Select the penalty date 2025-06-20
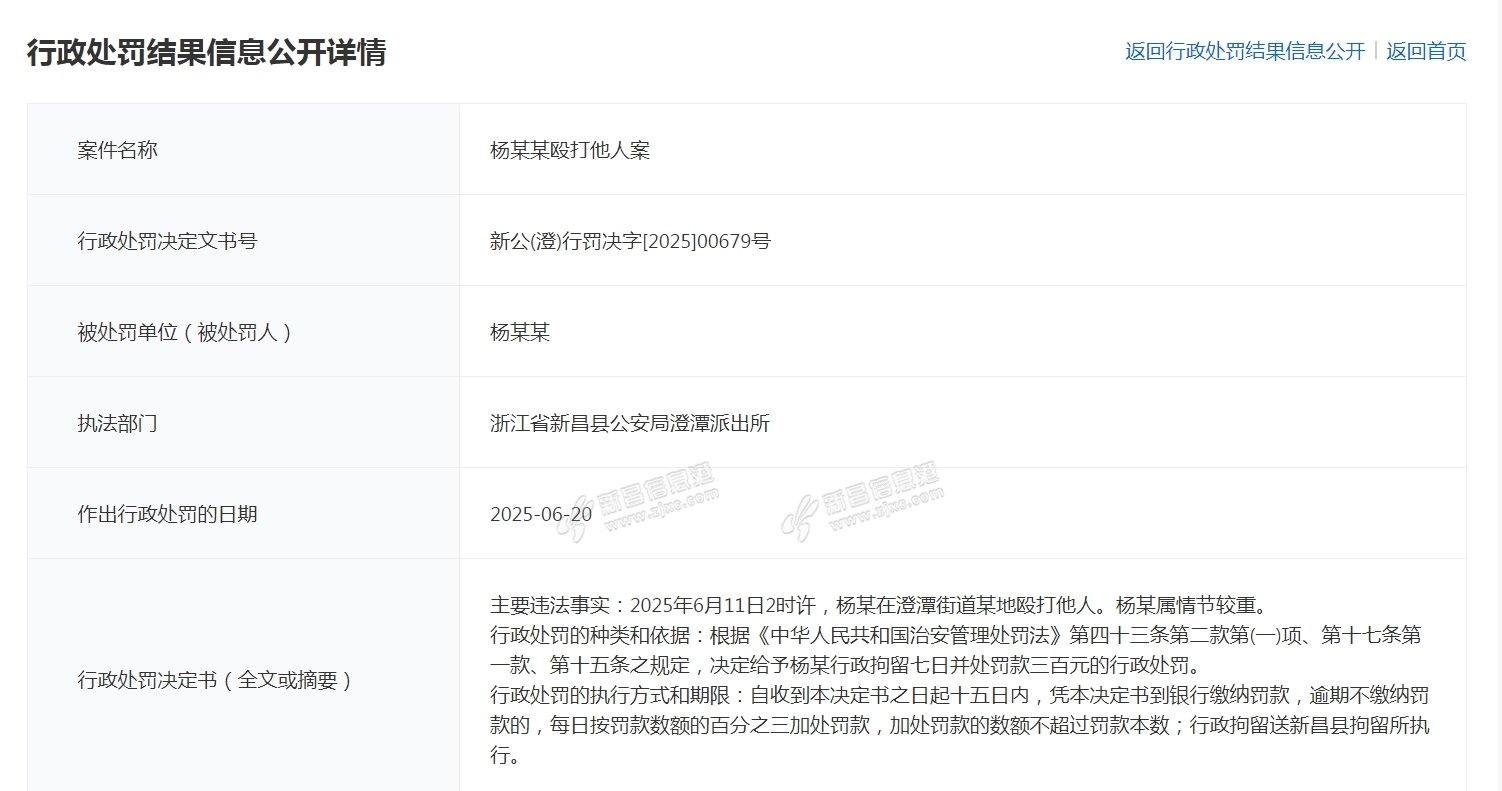The height and width of the screenshot is (791, 1502). (x=541, y=514)
